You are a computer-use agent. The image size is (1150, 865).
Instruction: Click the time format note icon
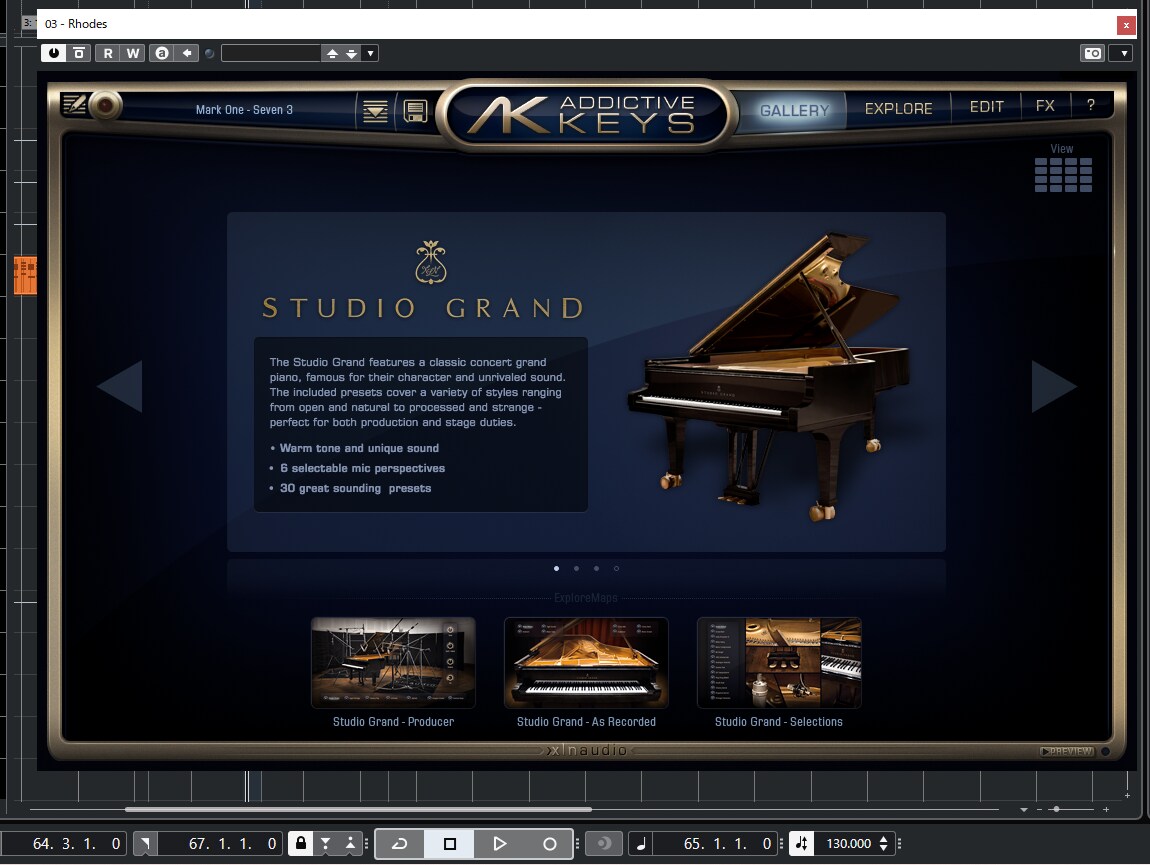point(641,844)
